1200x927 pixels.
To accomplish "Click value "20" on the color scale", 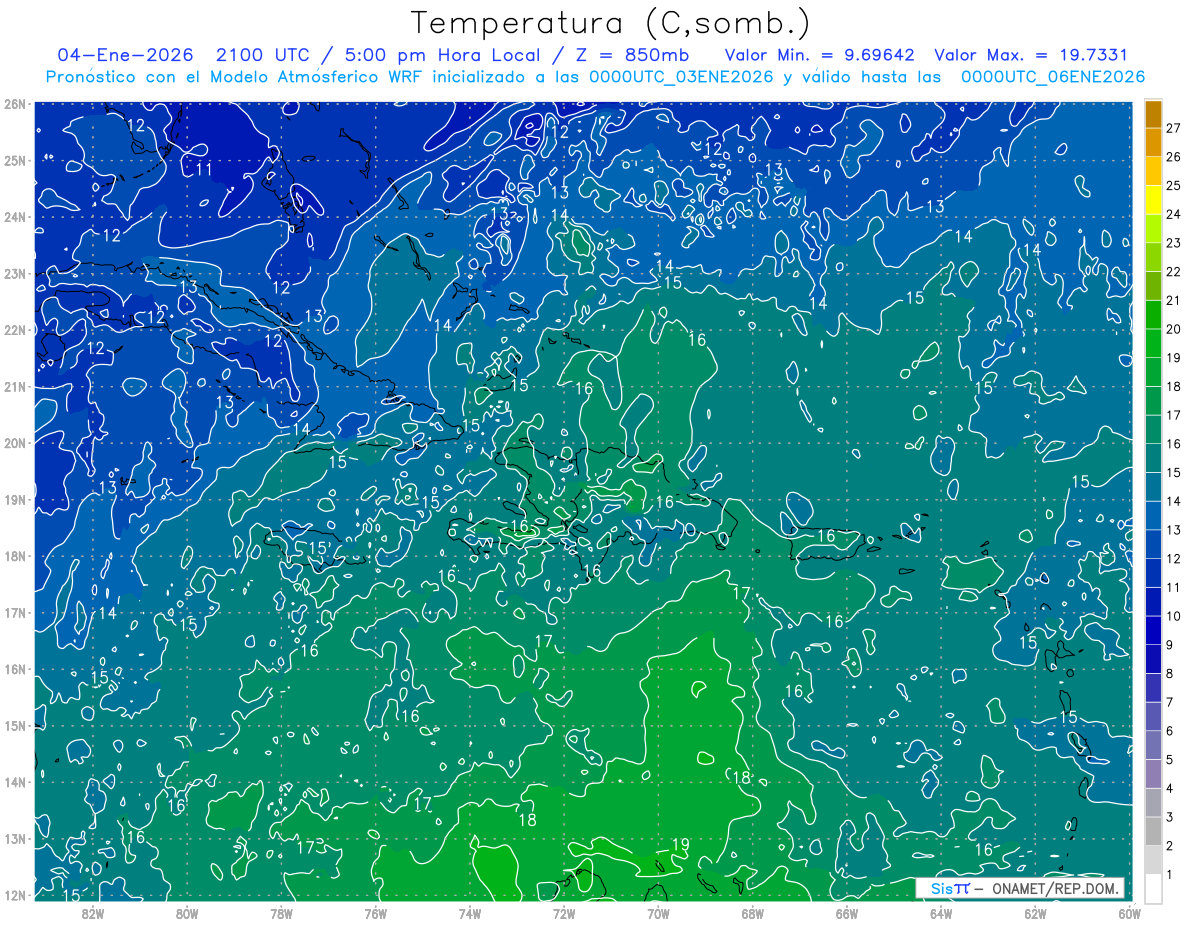I will pyautogui.click(x=1173, y=329).
